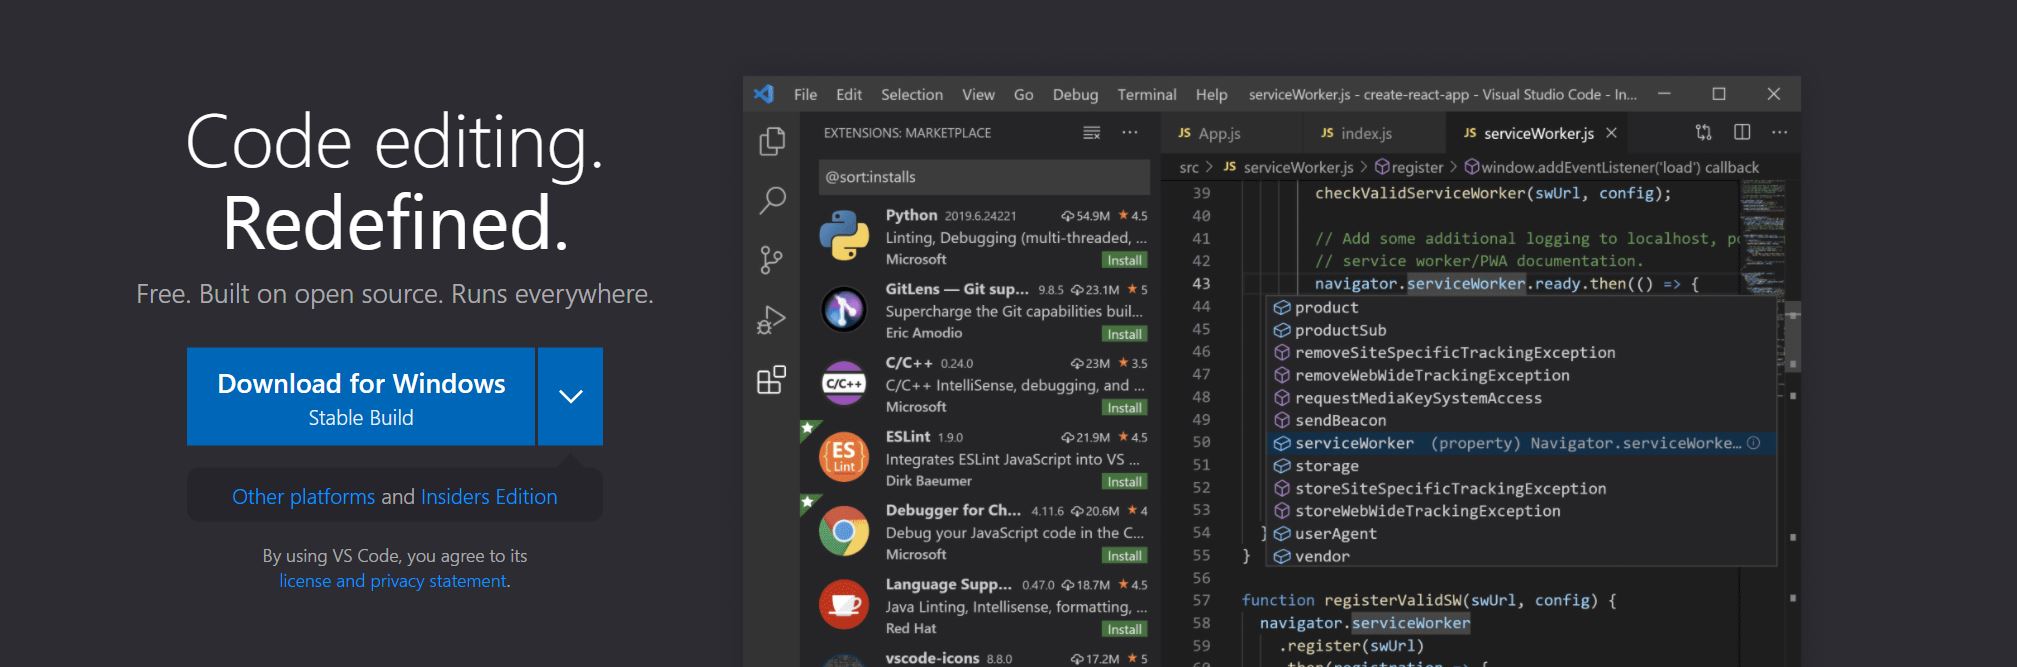Close the serviceWorker.js tab
The height and width of the screenshot is (667, 2017).
click(x=1611, y=133)
